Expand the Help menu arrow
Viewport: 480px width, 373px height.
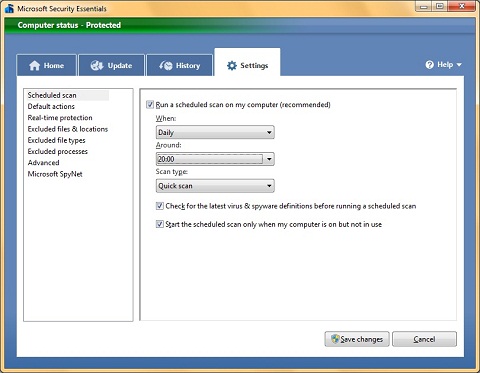(x=459, y=65)
